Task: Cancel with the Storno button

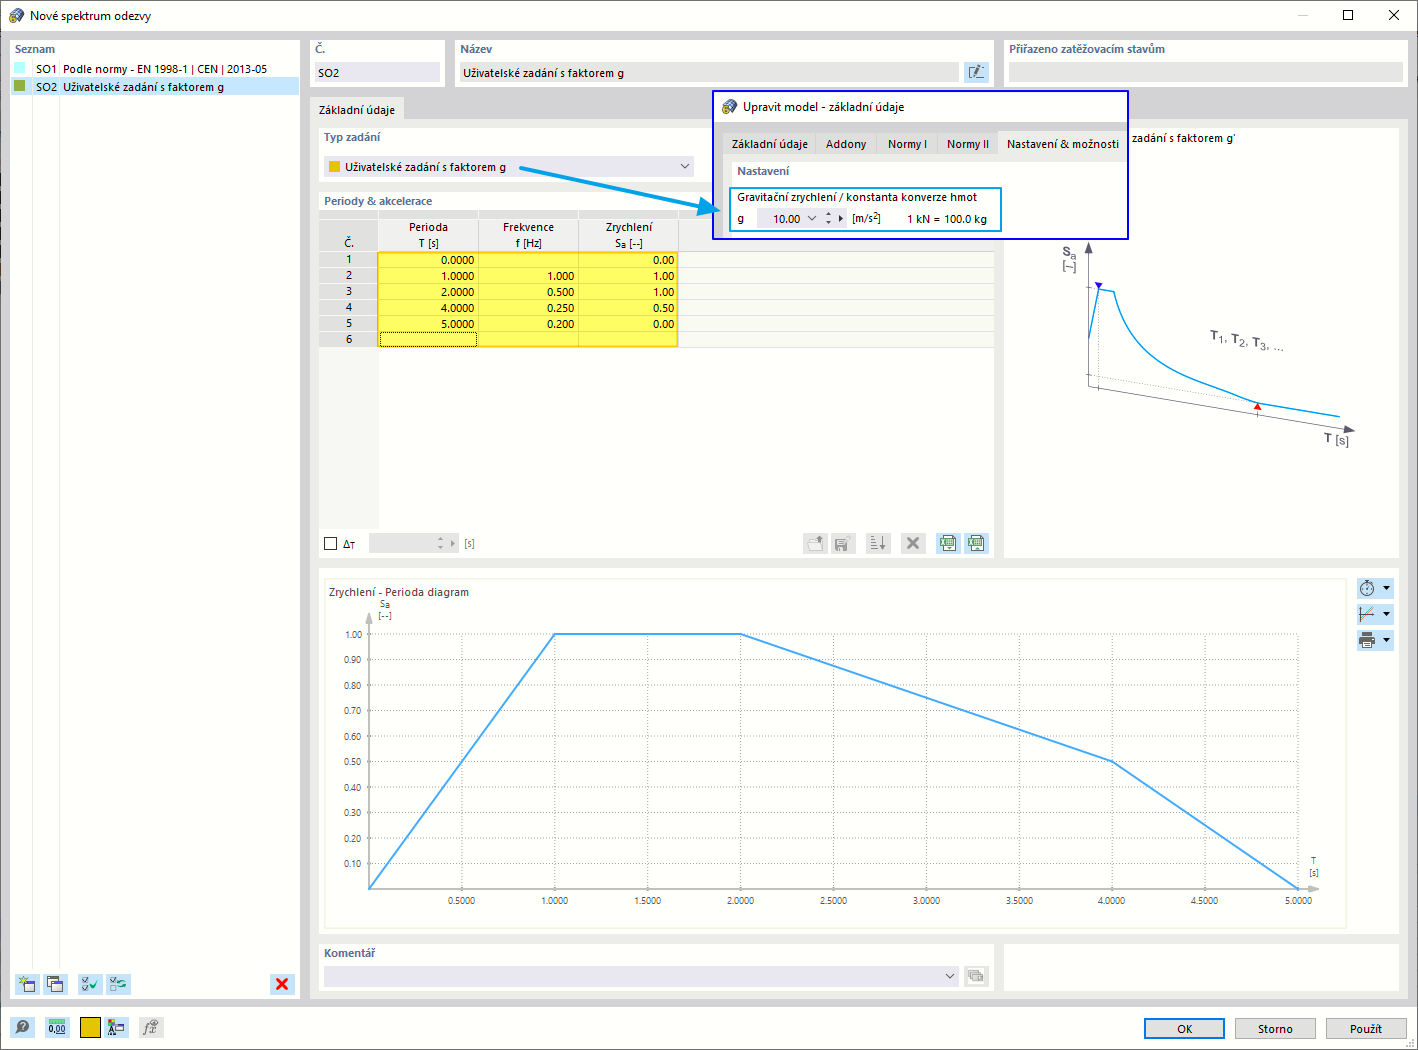Action: 1275,1029
